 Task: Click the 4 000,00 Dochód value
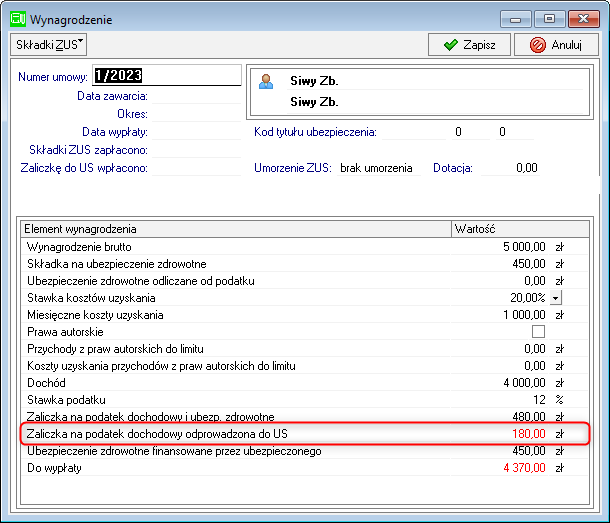point(524,383)
